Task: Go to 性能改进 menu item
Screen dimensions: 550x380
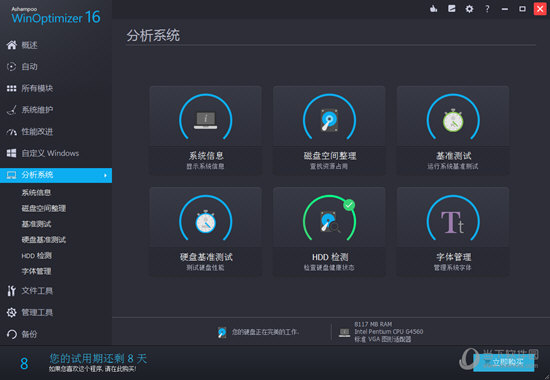Action: click(37, 132)
